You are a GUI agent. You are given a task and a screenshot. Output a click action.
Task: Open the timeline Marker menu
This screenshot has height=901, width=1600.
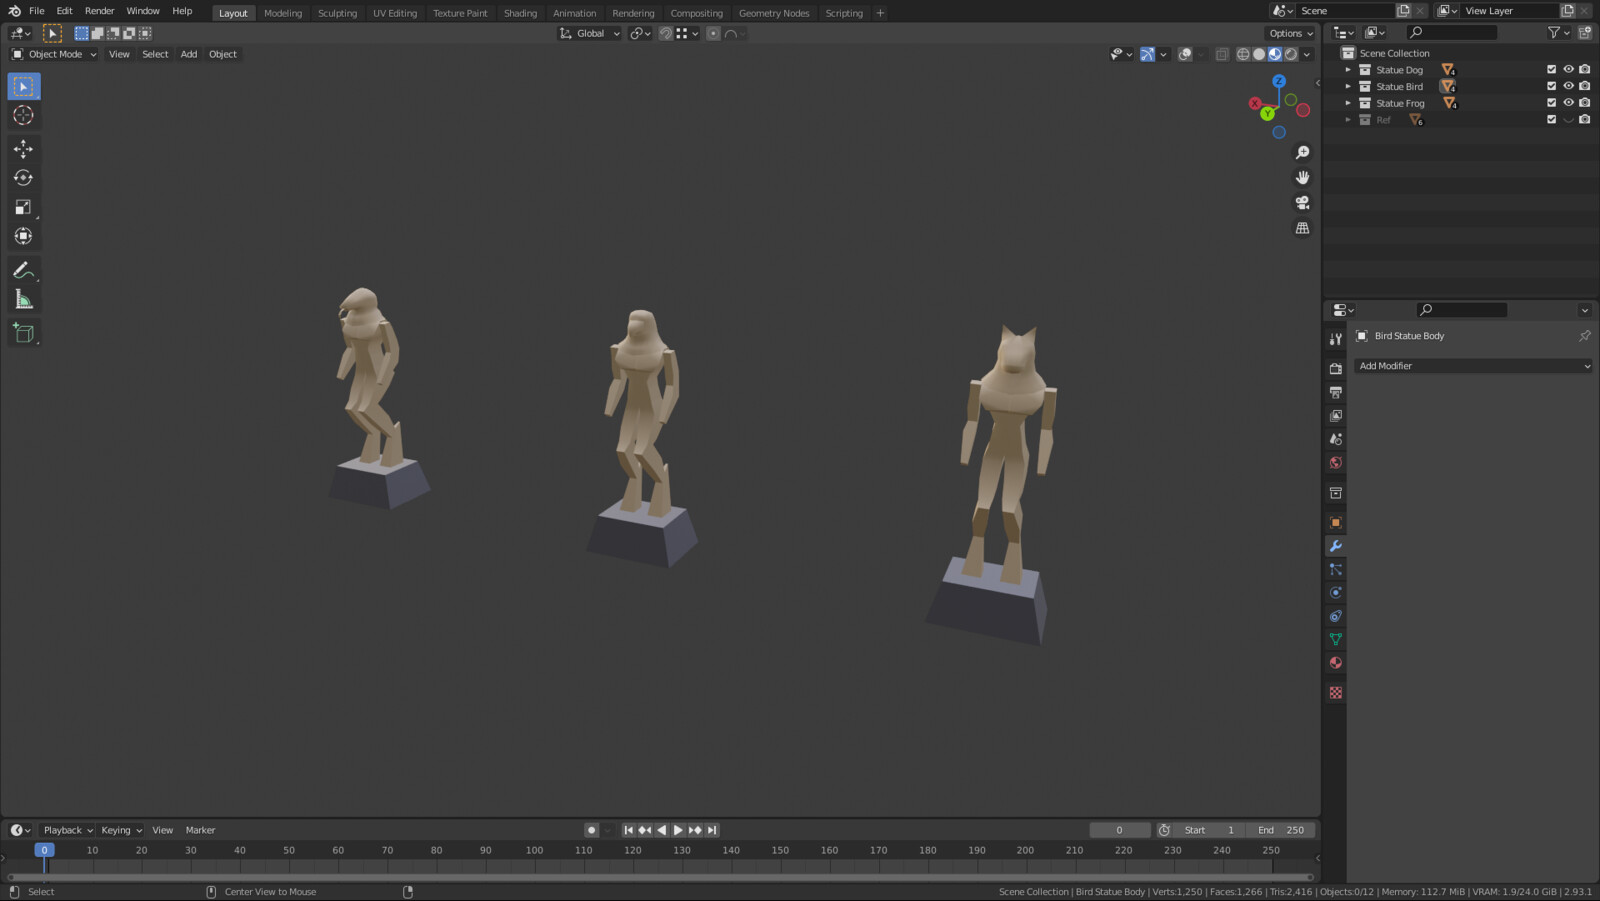[x=200, y=830]
